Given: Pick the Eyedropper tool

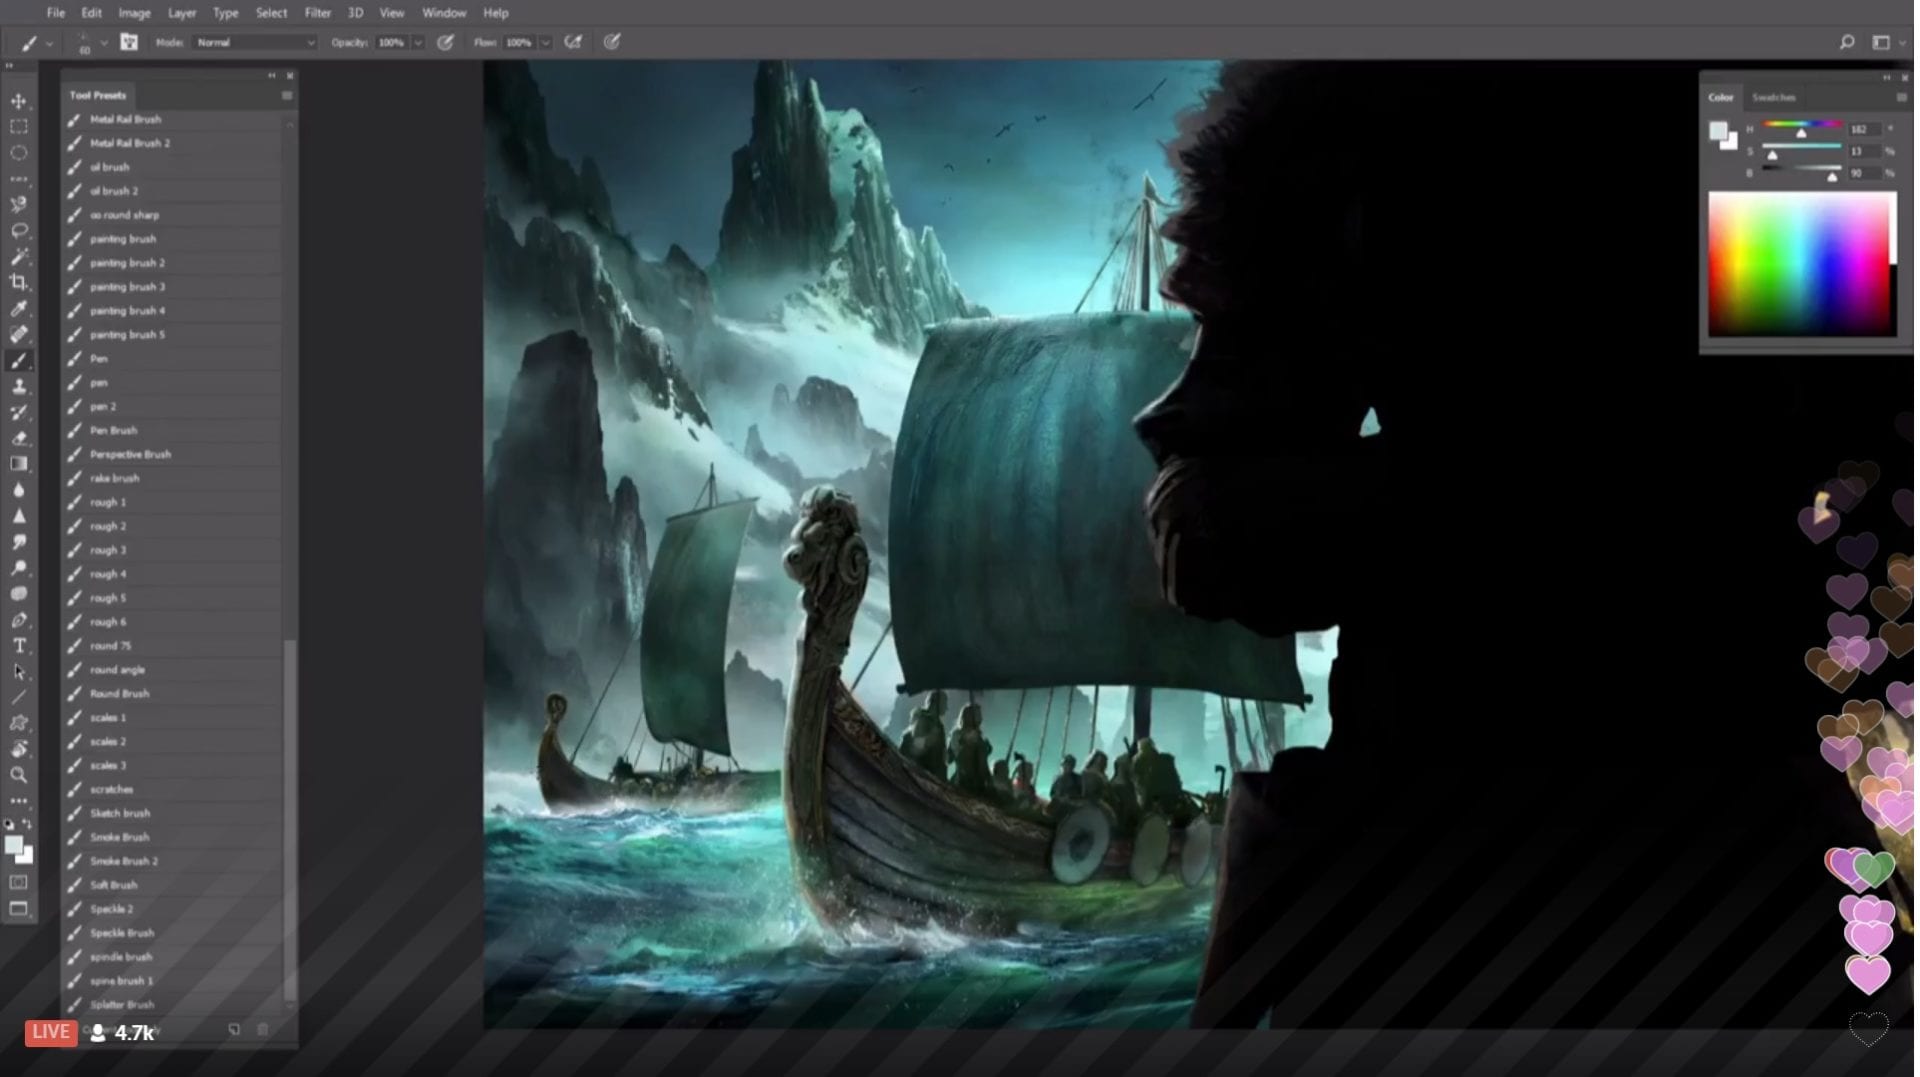Looking at the screenshot, I should (x=18, y=309).
